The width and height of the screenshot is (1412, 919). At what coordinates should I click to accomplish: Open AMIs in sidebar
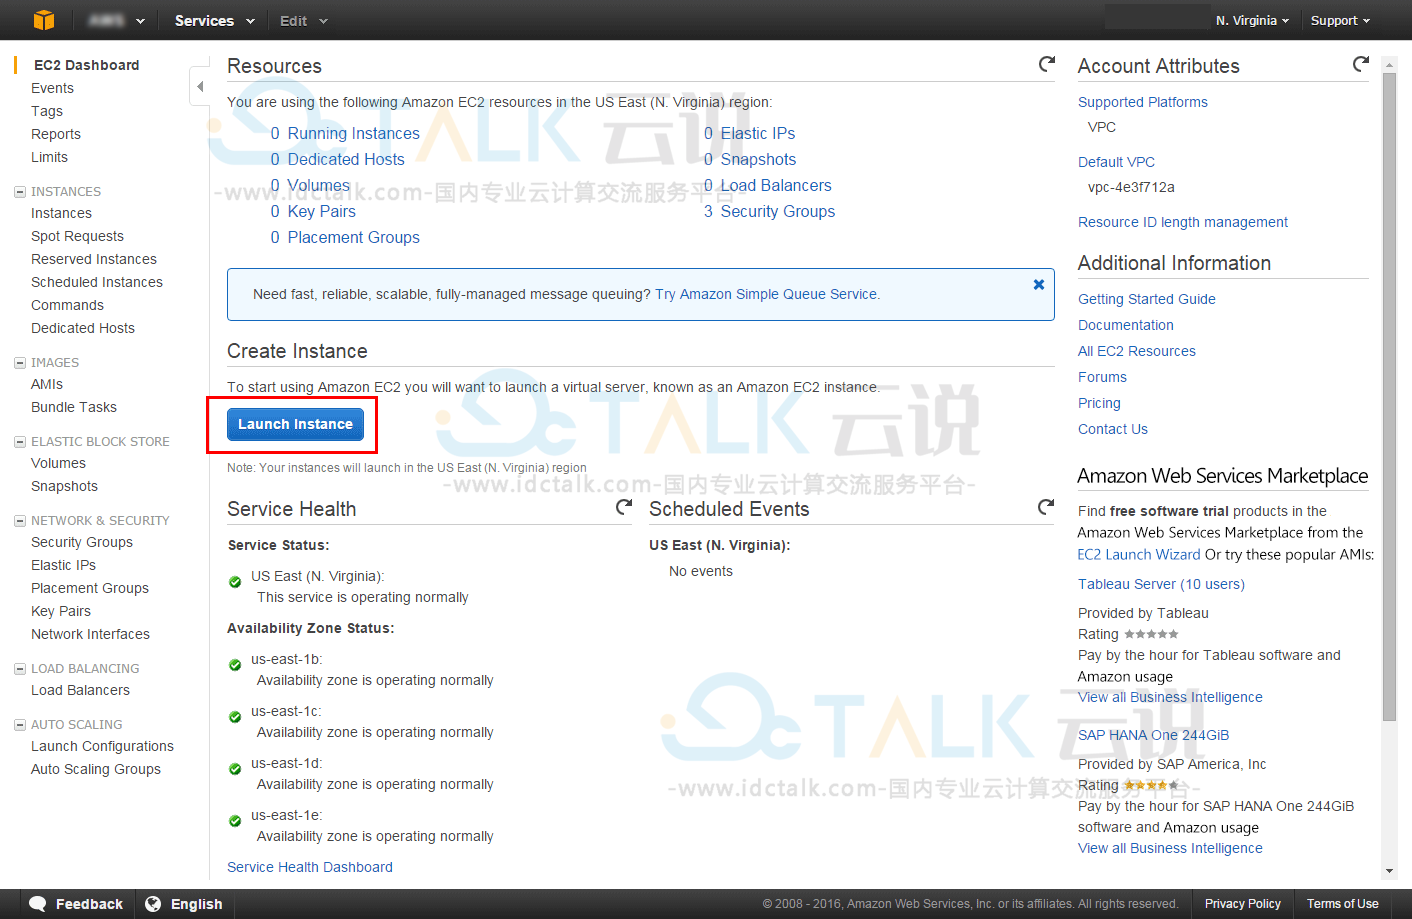47,384
